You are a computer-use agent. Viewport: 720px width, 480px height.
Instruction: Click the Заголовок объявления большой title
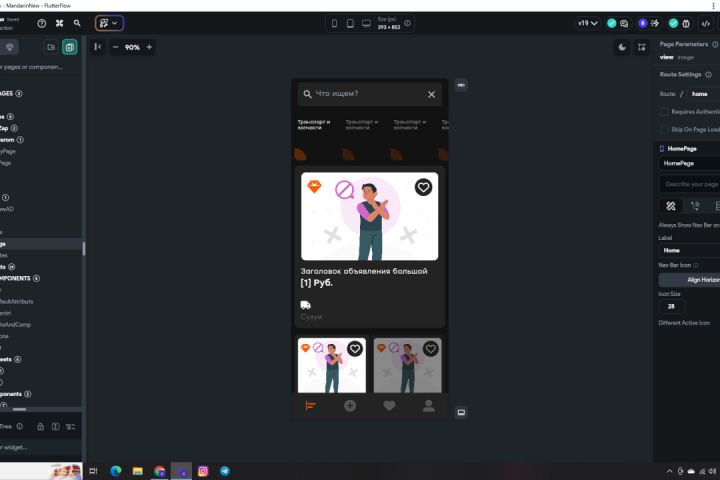(x=364, y=271)
